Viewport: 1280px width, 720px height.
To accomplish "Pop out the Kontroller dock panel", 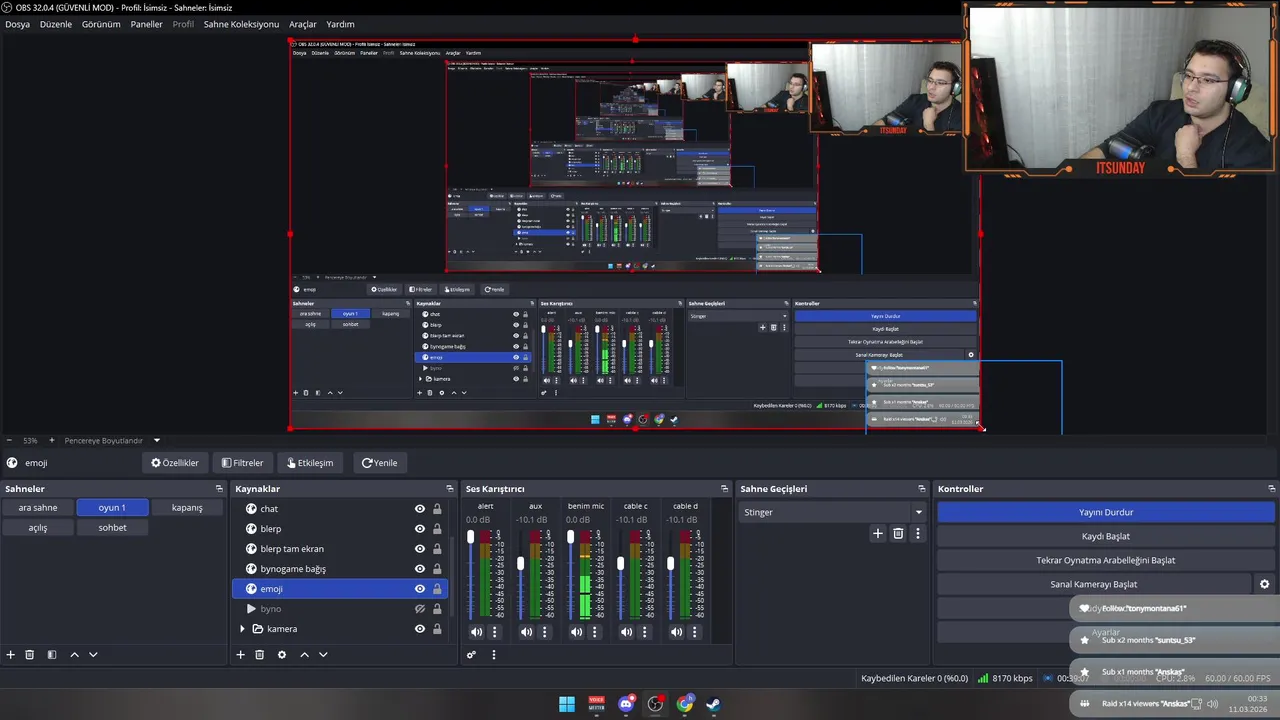I will pos(1271,489).
